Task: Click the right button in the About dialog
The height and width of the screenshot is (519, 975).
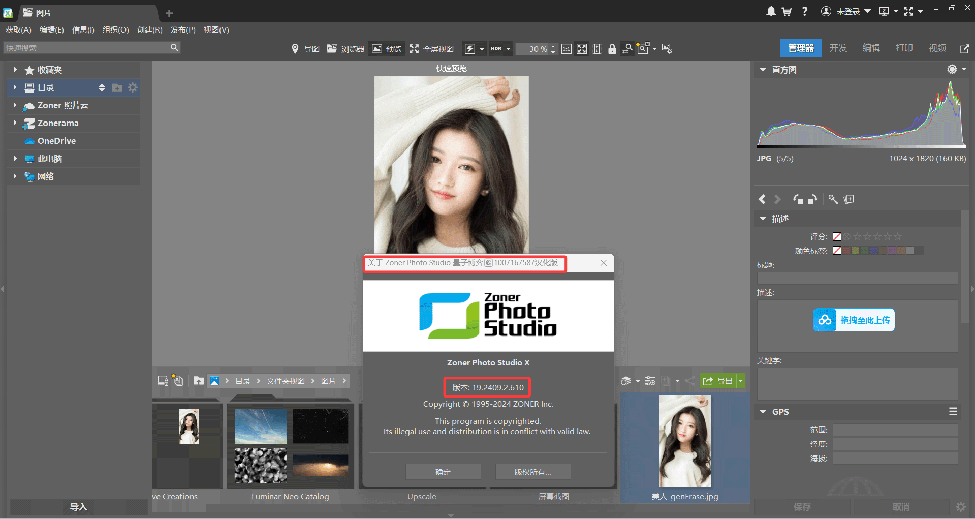Action: 533,472
